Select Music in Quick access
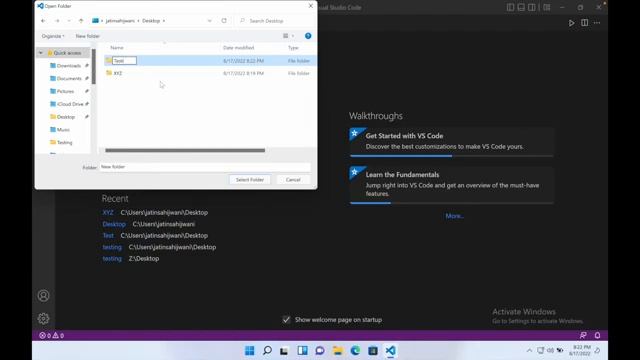The image size is (640, 360). [60, 130]
